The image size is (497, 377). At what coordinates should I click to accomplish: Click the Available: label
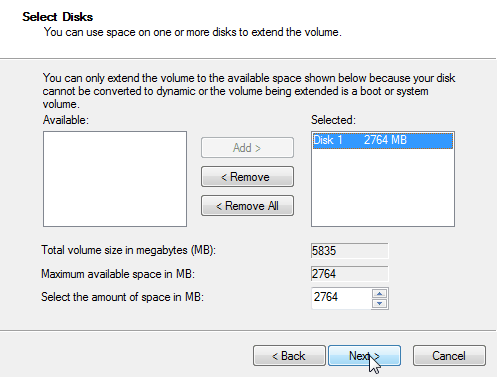(x=66, y=120)
